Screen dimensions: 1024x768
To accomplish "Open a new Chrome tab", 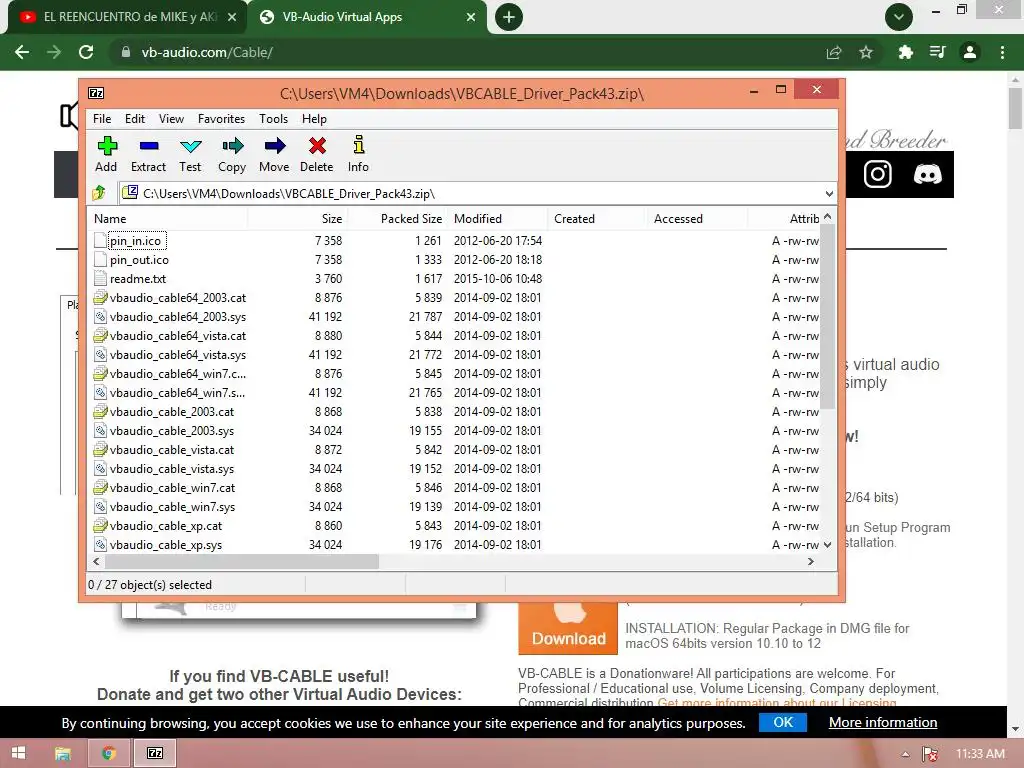I will (x=509, y=17).
